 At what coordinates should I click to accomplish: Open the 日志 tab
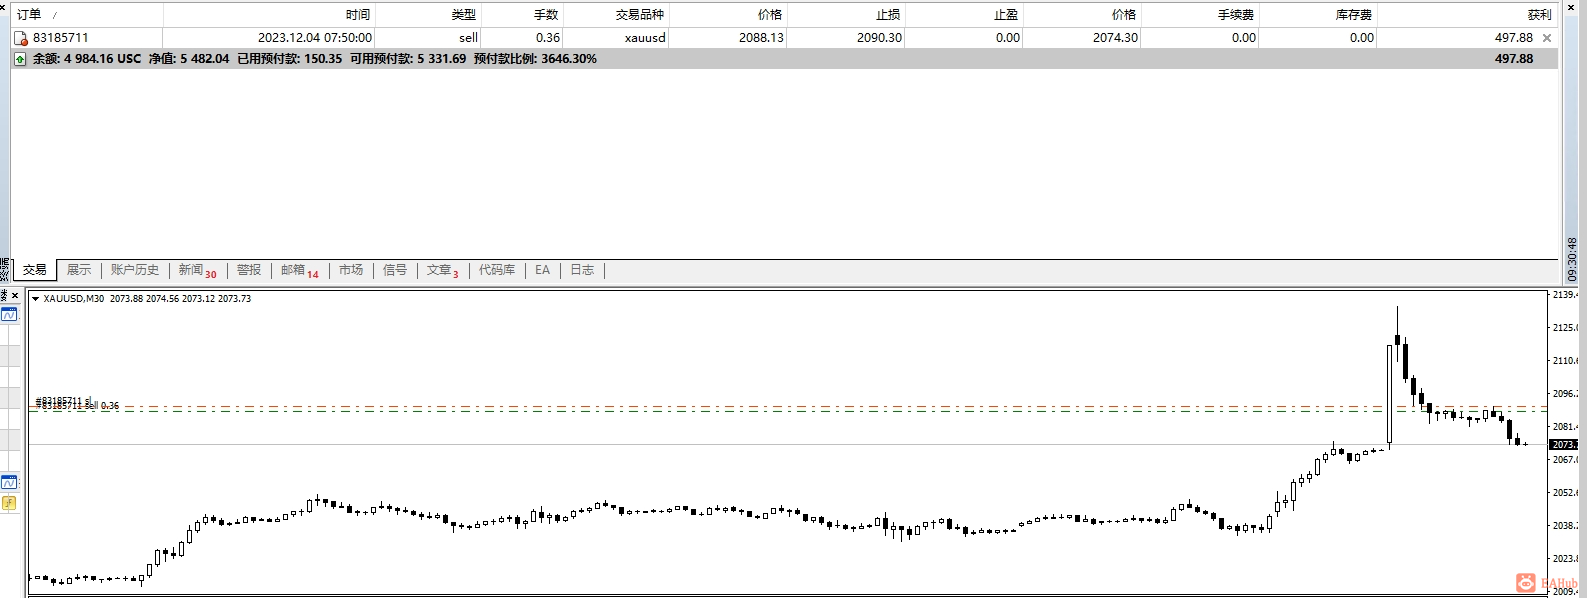[582, 270]
